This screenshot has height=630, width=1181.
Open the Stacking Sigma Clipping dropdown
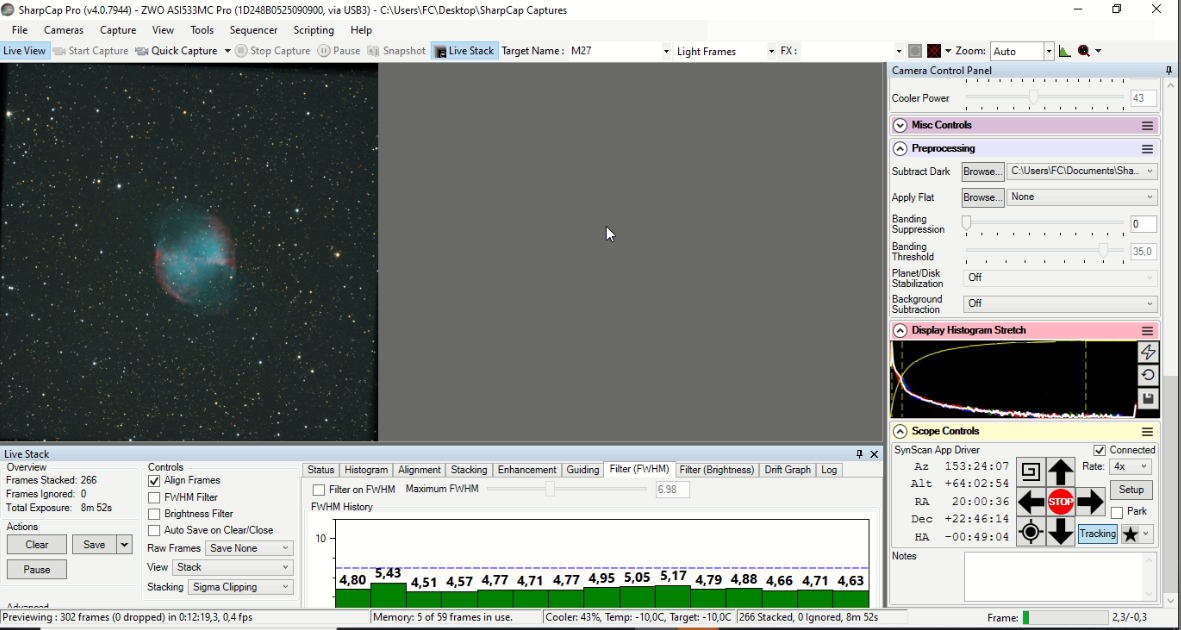click(x=240, y=587)
